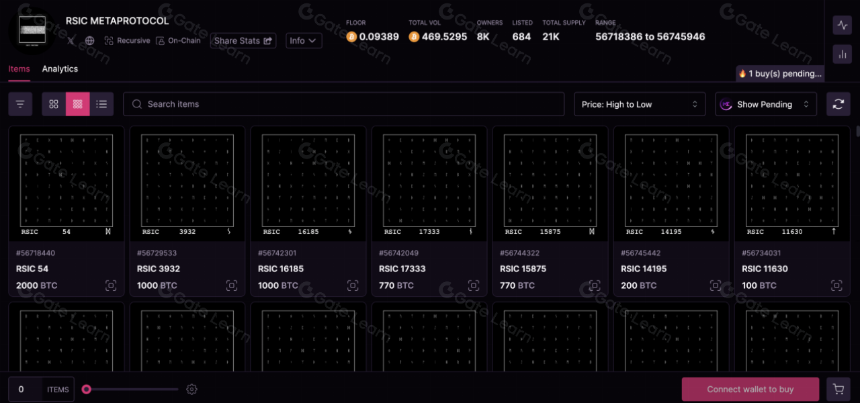Open RSIC 54 thumbnail

click(66, 184)
